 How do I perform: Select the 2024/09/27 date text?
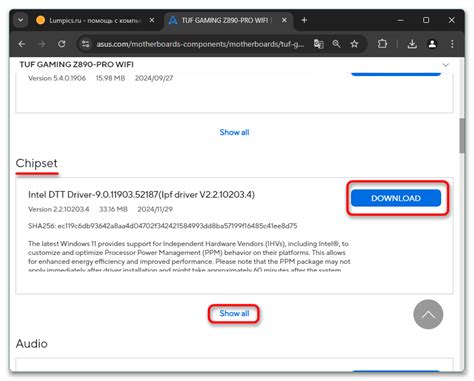click(154, 78)
